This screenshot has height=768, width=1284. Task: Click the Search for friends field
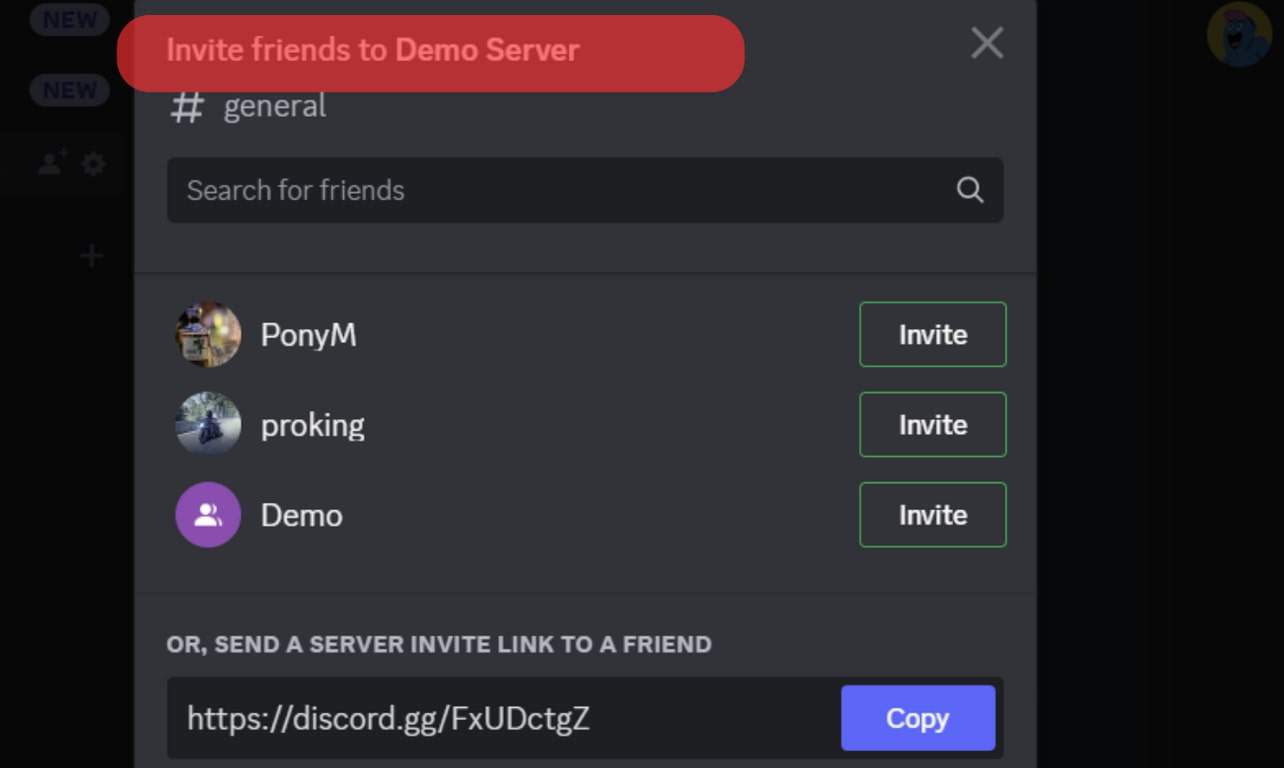click(x=560, y=190)
